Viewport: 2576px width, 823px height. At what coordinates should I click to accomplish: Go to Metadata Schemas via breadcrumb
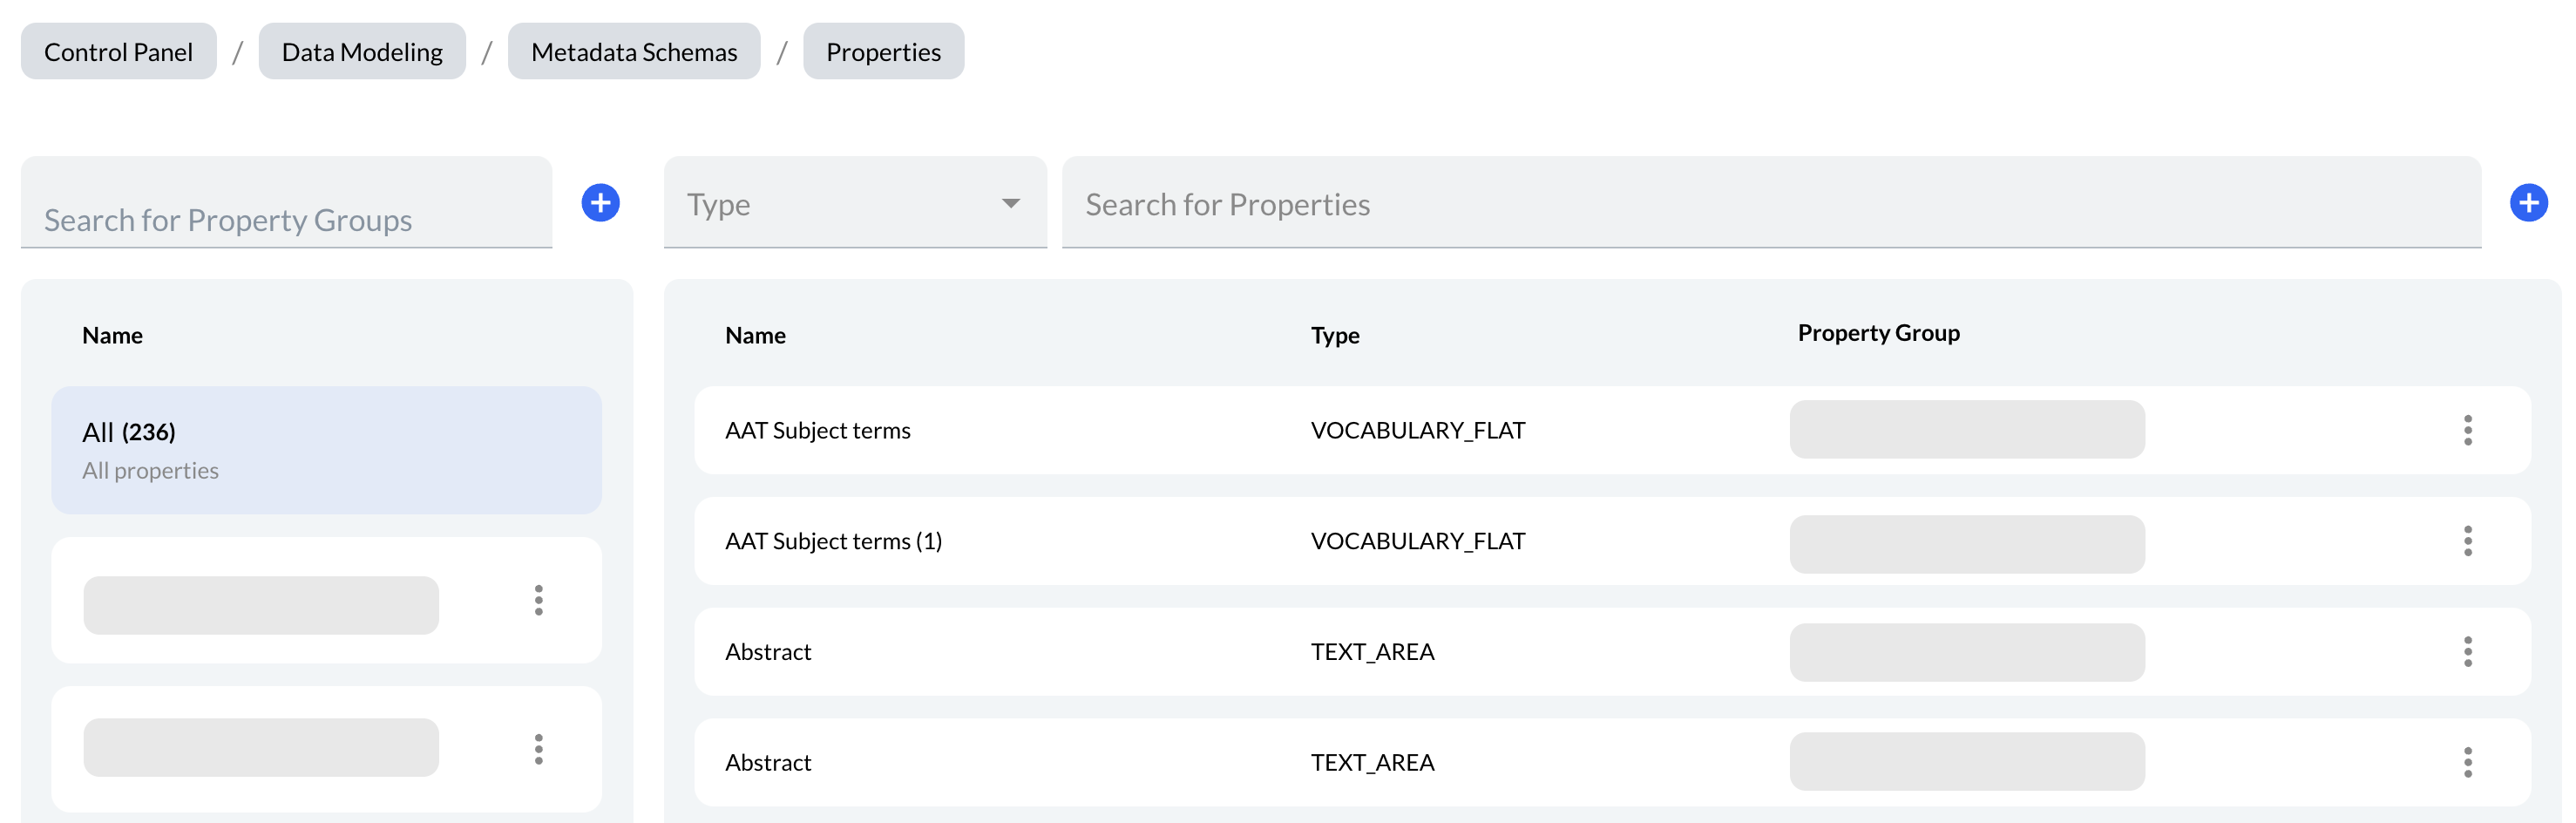pyautogui.click(x=634, y=51)
